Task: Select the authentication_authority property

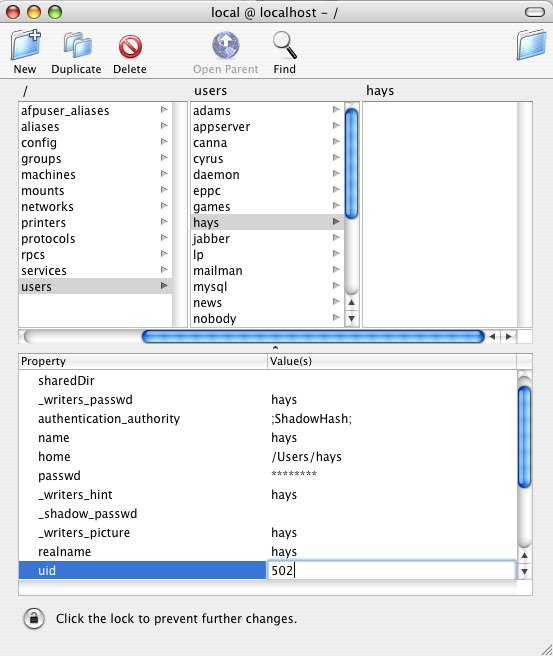Action: 268,418
